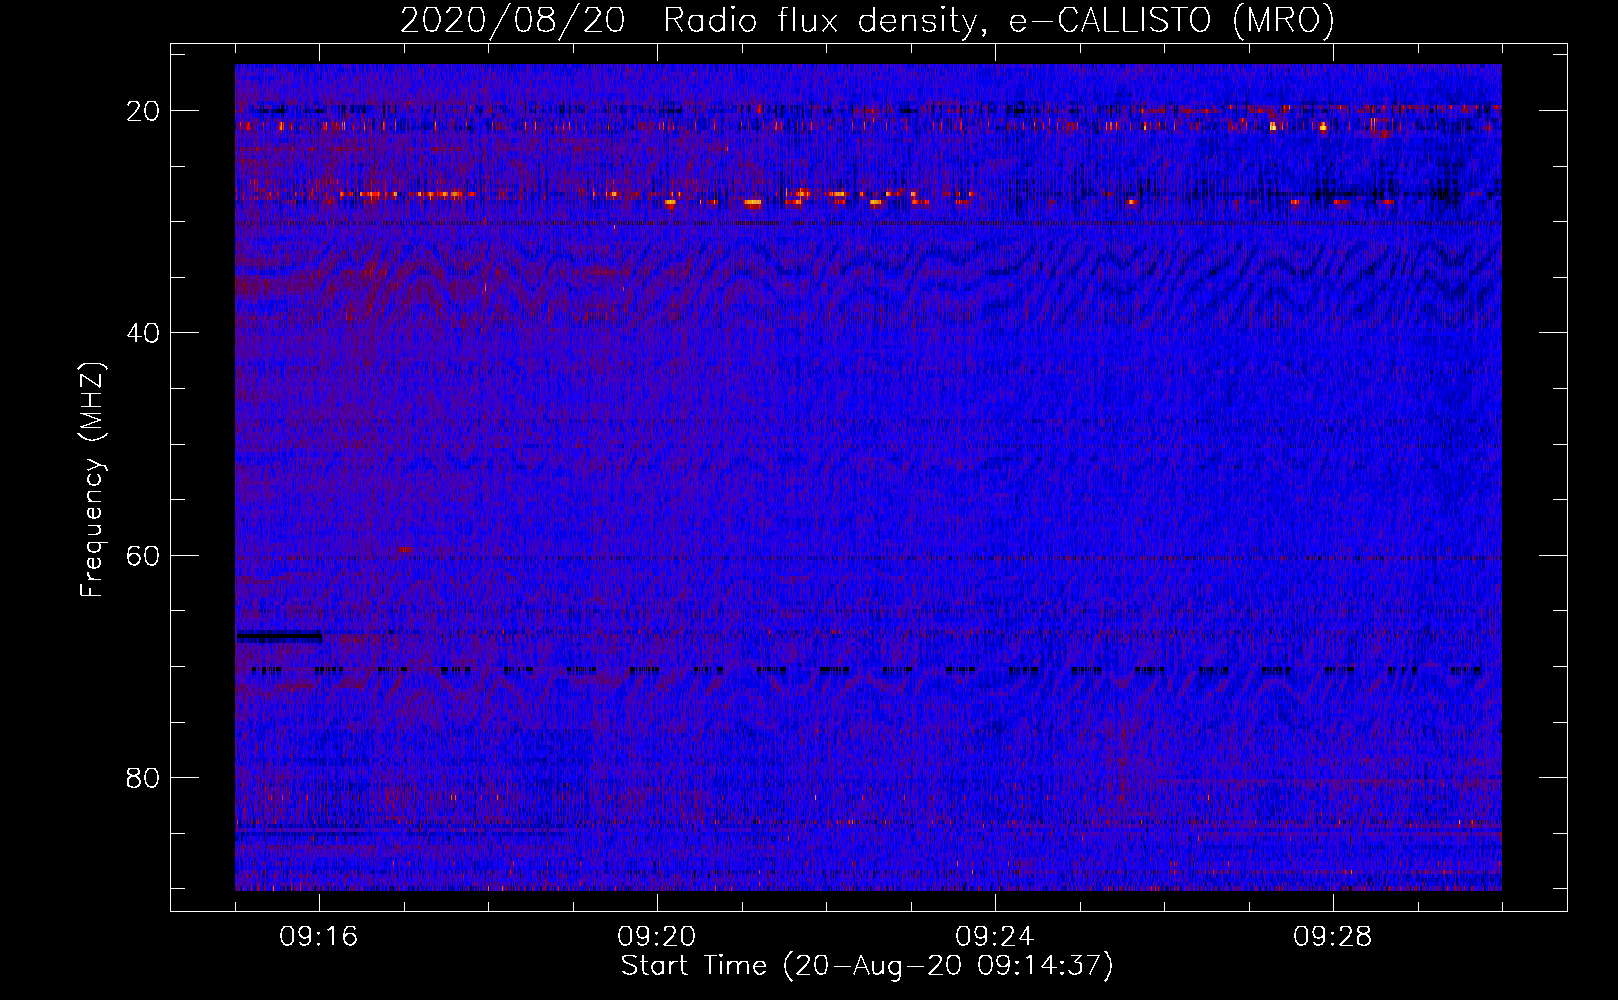This screenshot has height=1000, width=1618.
Task: Click the 09:24 time tick label
Action: [995, 937]
